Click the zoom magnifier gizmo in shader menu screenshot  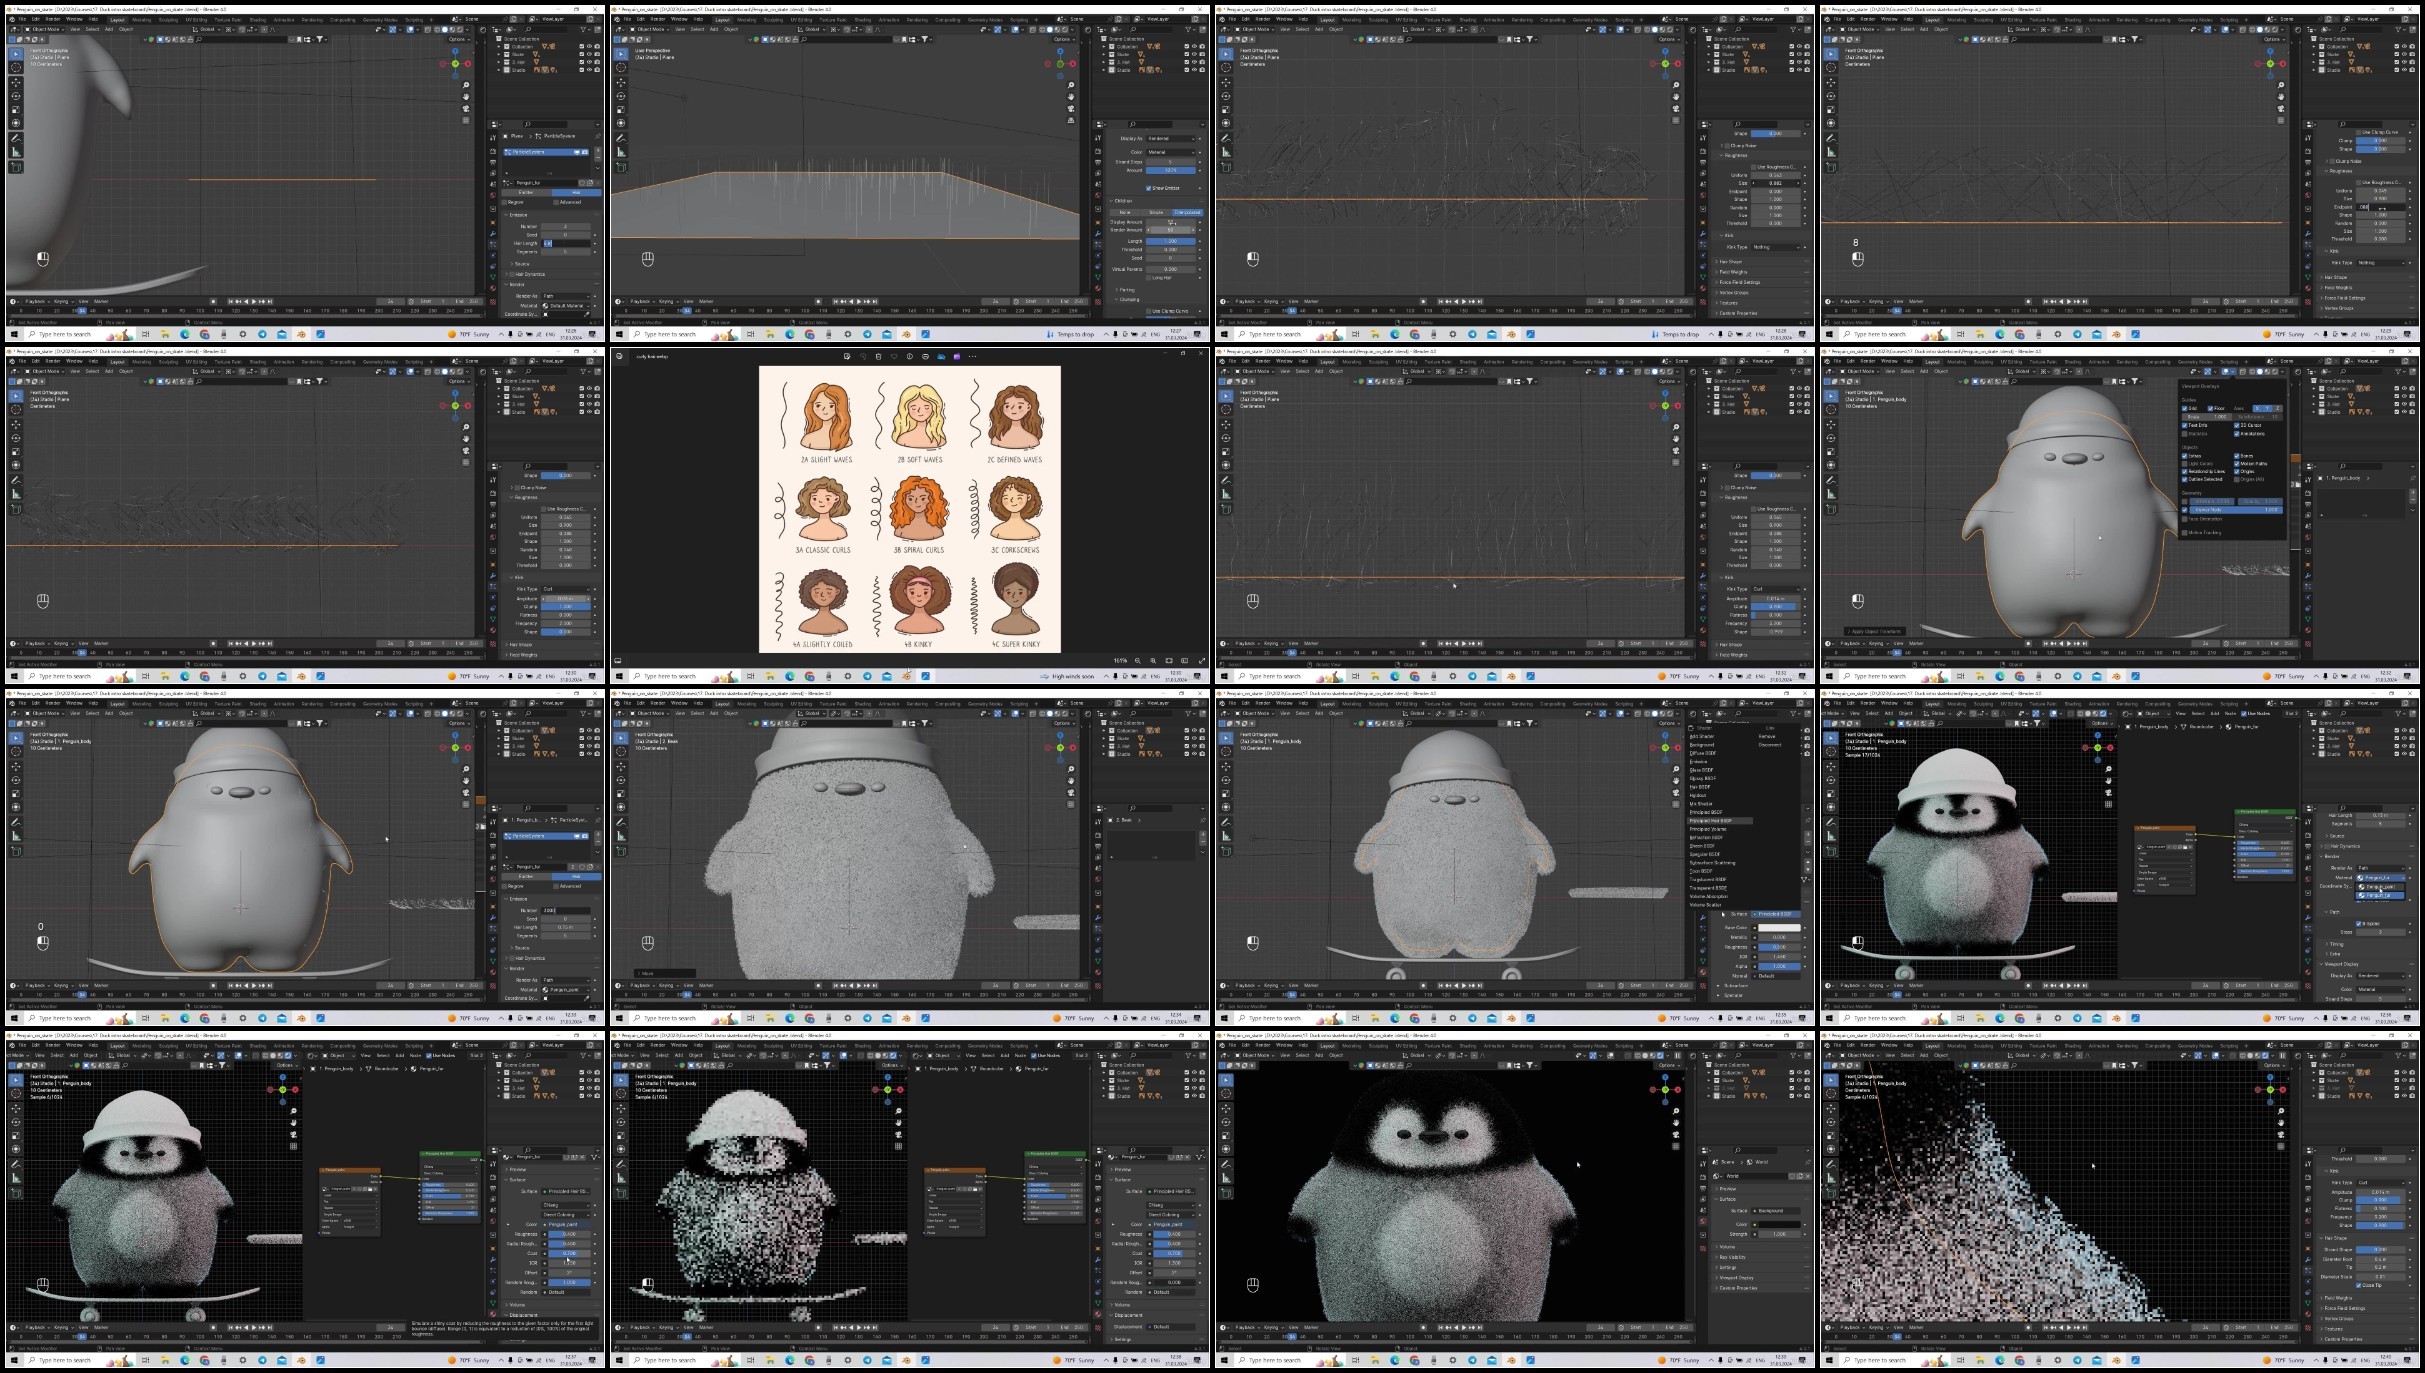pos(1676,769)
